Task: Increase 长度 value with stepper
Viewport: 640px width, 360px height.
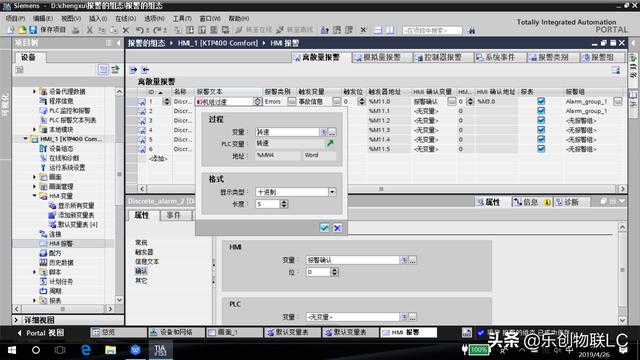Action: click(x=284, y=202)
